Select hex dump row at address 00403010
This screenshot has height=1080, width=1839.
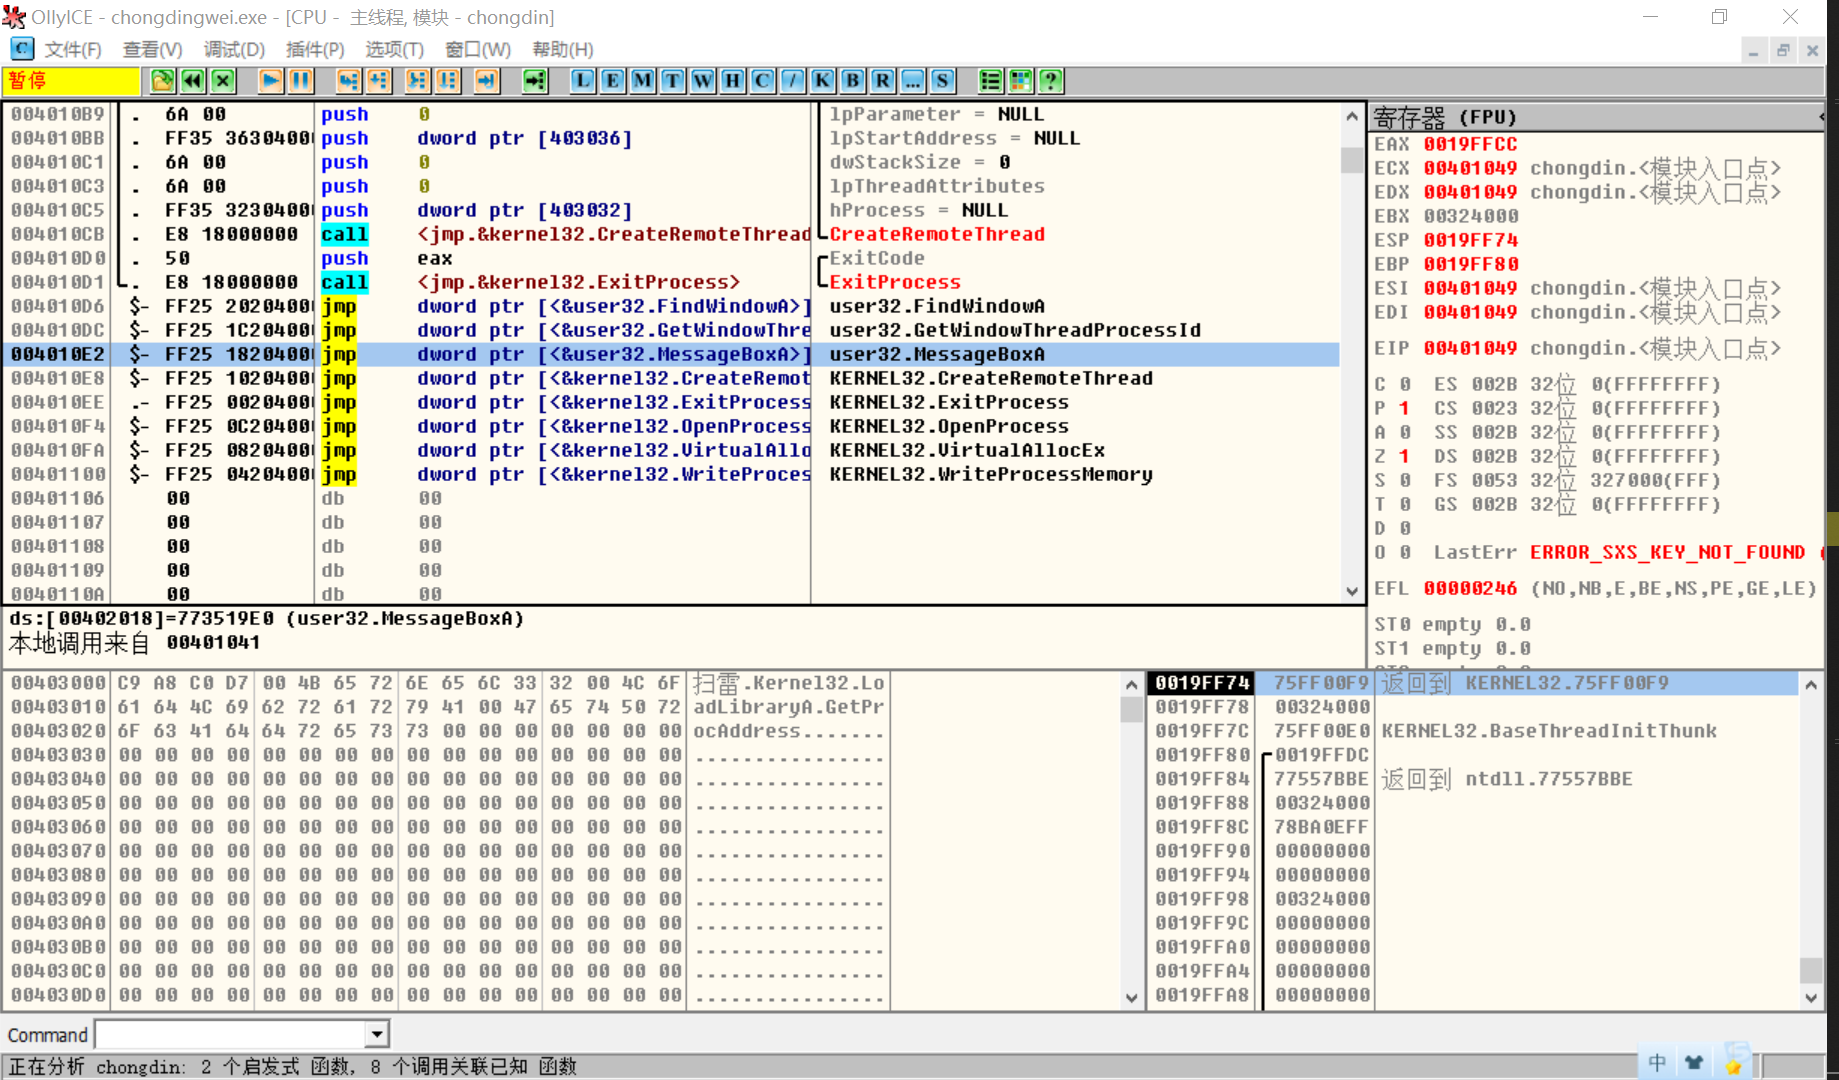pos(448,707)
